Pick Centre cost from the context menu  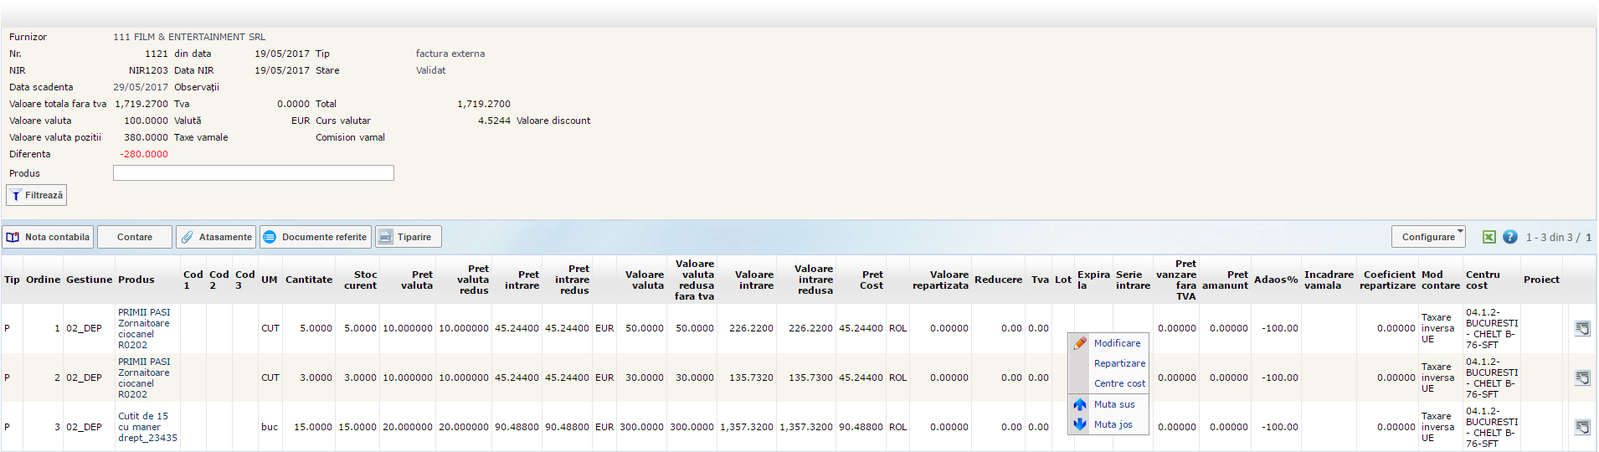[1119, 384]
